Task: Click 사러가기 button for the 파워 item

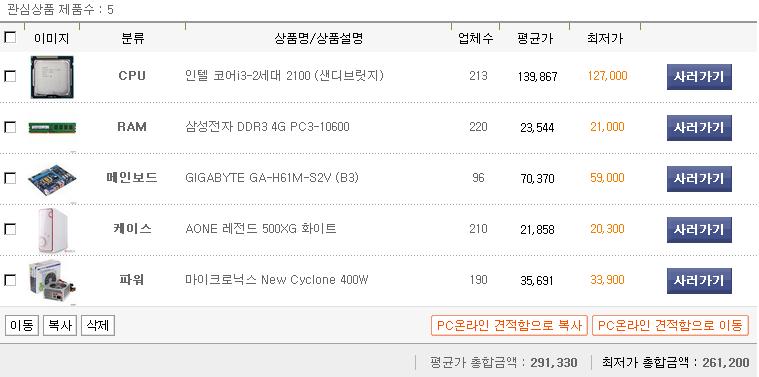Action: tap(699, 281)
